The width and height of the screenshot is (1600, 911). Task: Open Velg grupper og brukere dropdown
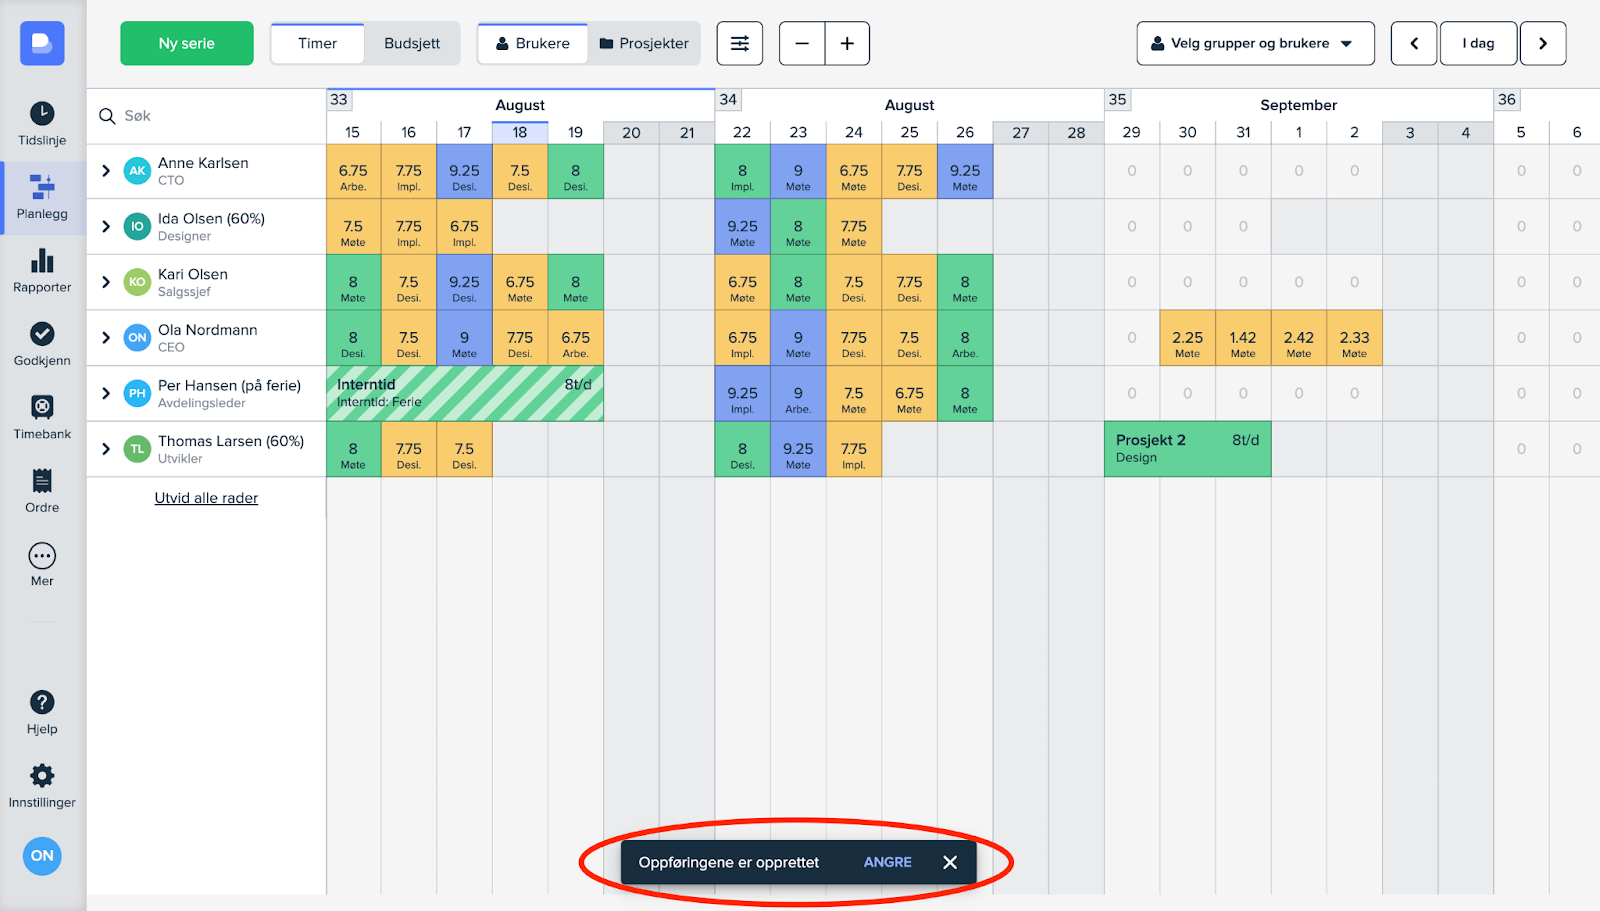[x=1255, y=44]
